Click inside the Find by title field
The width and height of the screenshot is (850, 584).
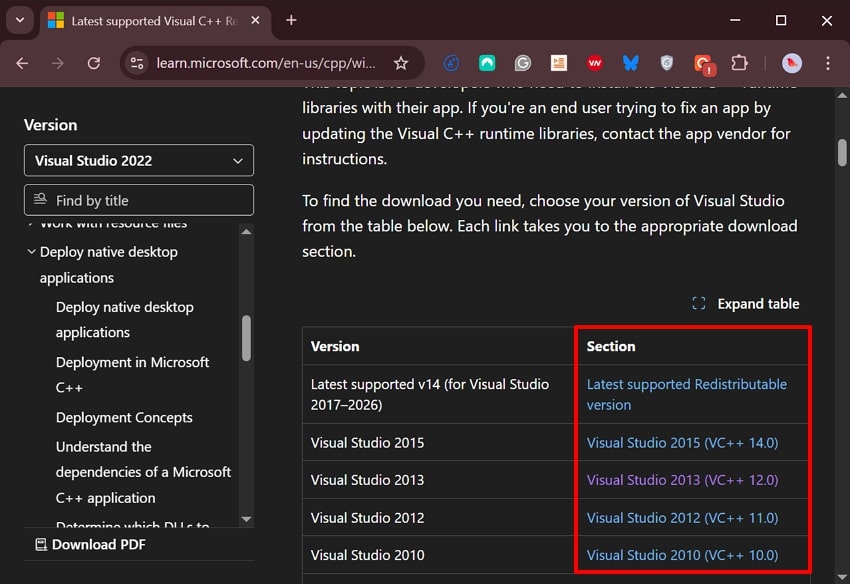pyautogui.click(x=138, y=199)
